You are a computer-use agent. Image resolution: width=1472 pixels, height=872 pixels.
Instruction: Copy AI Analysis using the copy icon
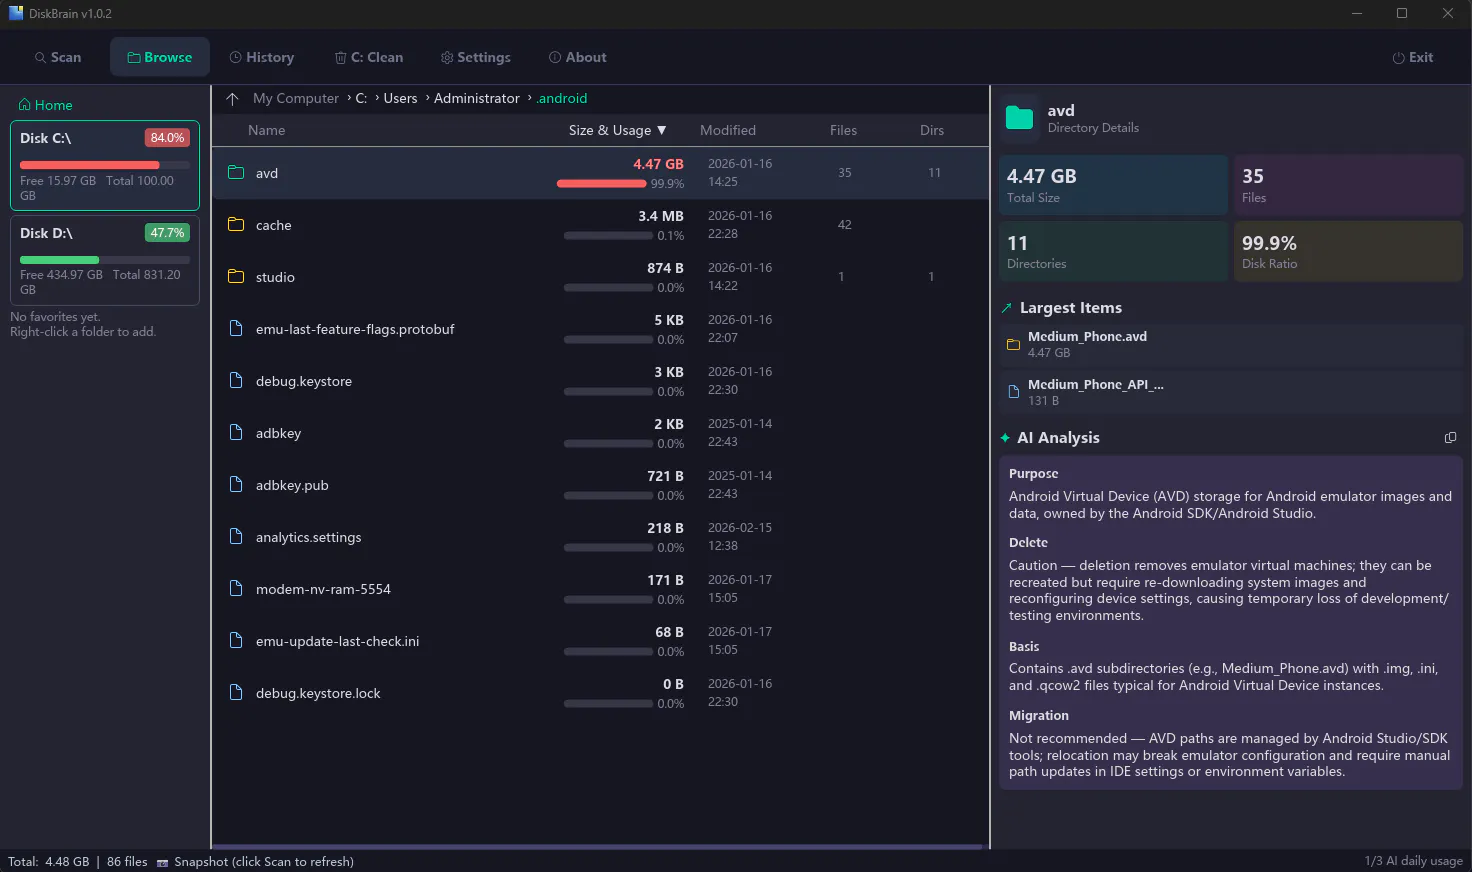[x=1450, y=438]
